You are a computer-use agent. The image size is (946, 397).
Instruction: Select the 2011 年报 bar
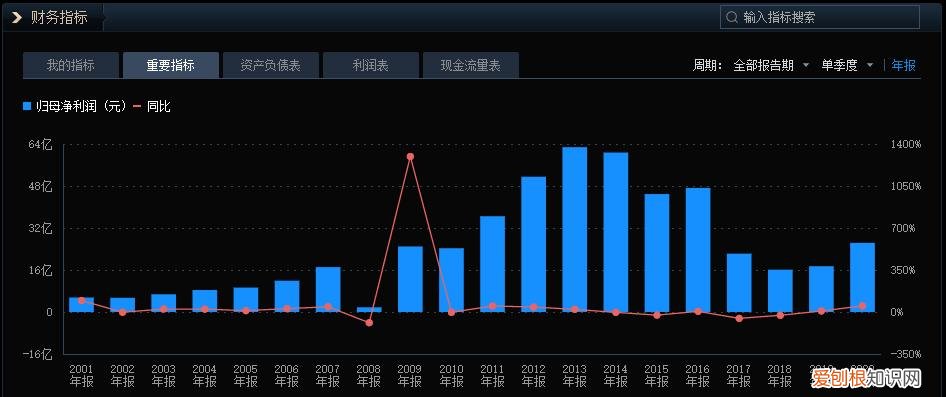tap(492, 264)
